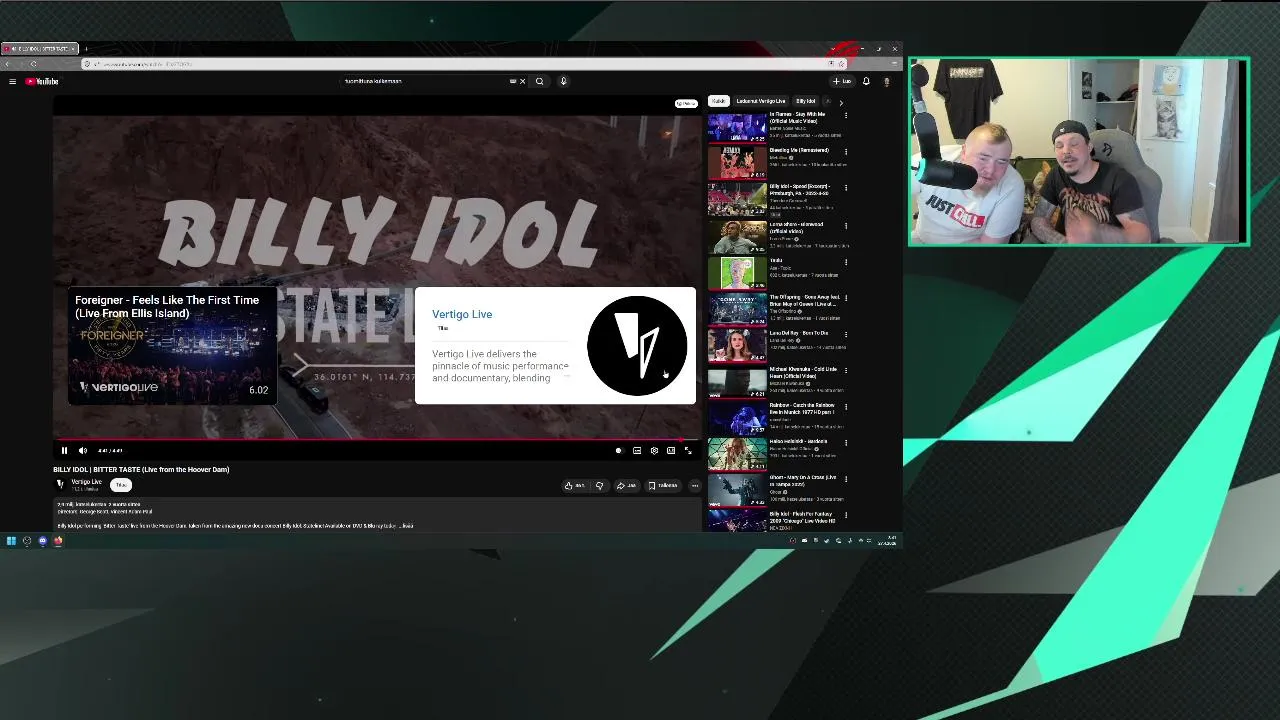Open Billy Idol Speed Pittsburgh thumbnail
The image size is (1280, 720).
[737, 200]
